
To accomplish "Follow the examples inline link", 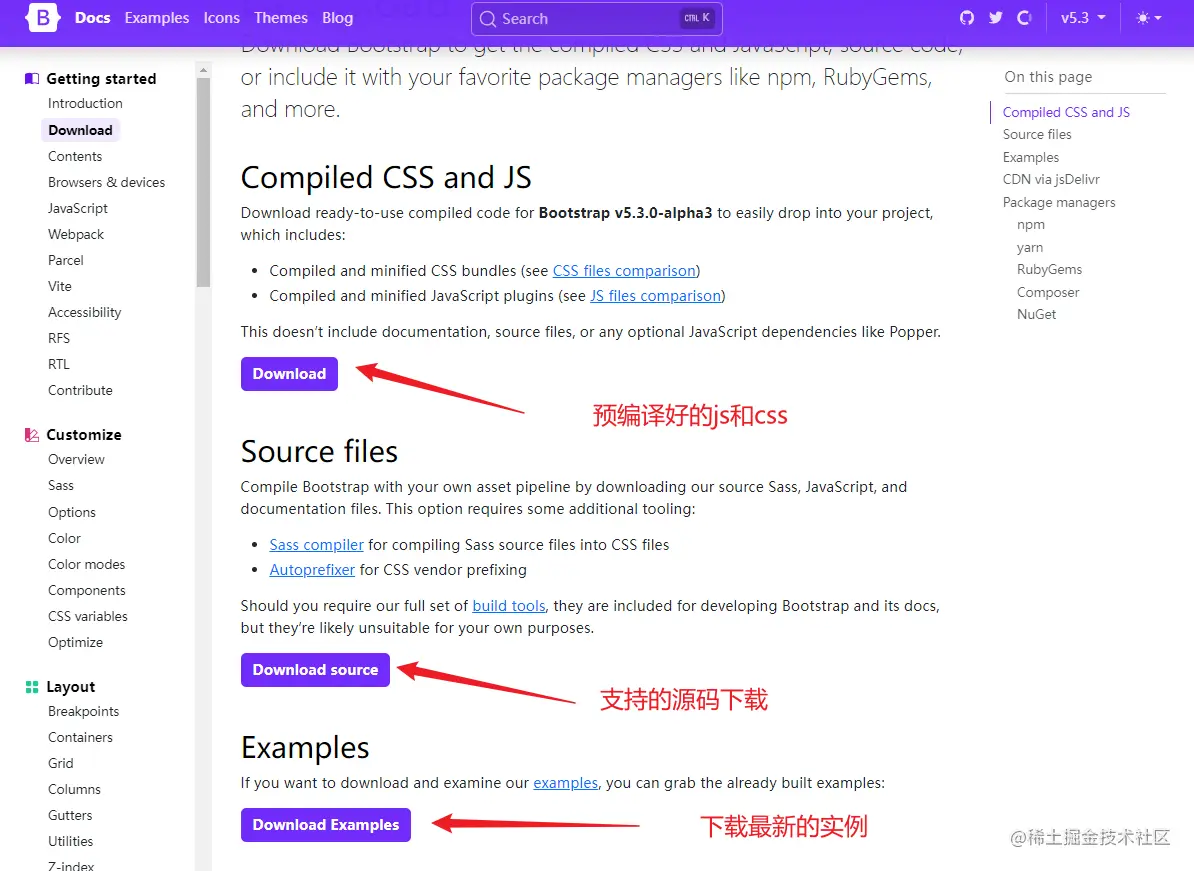I will click(566, 783).
